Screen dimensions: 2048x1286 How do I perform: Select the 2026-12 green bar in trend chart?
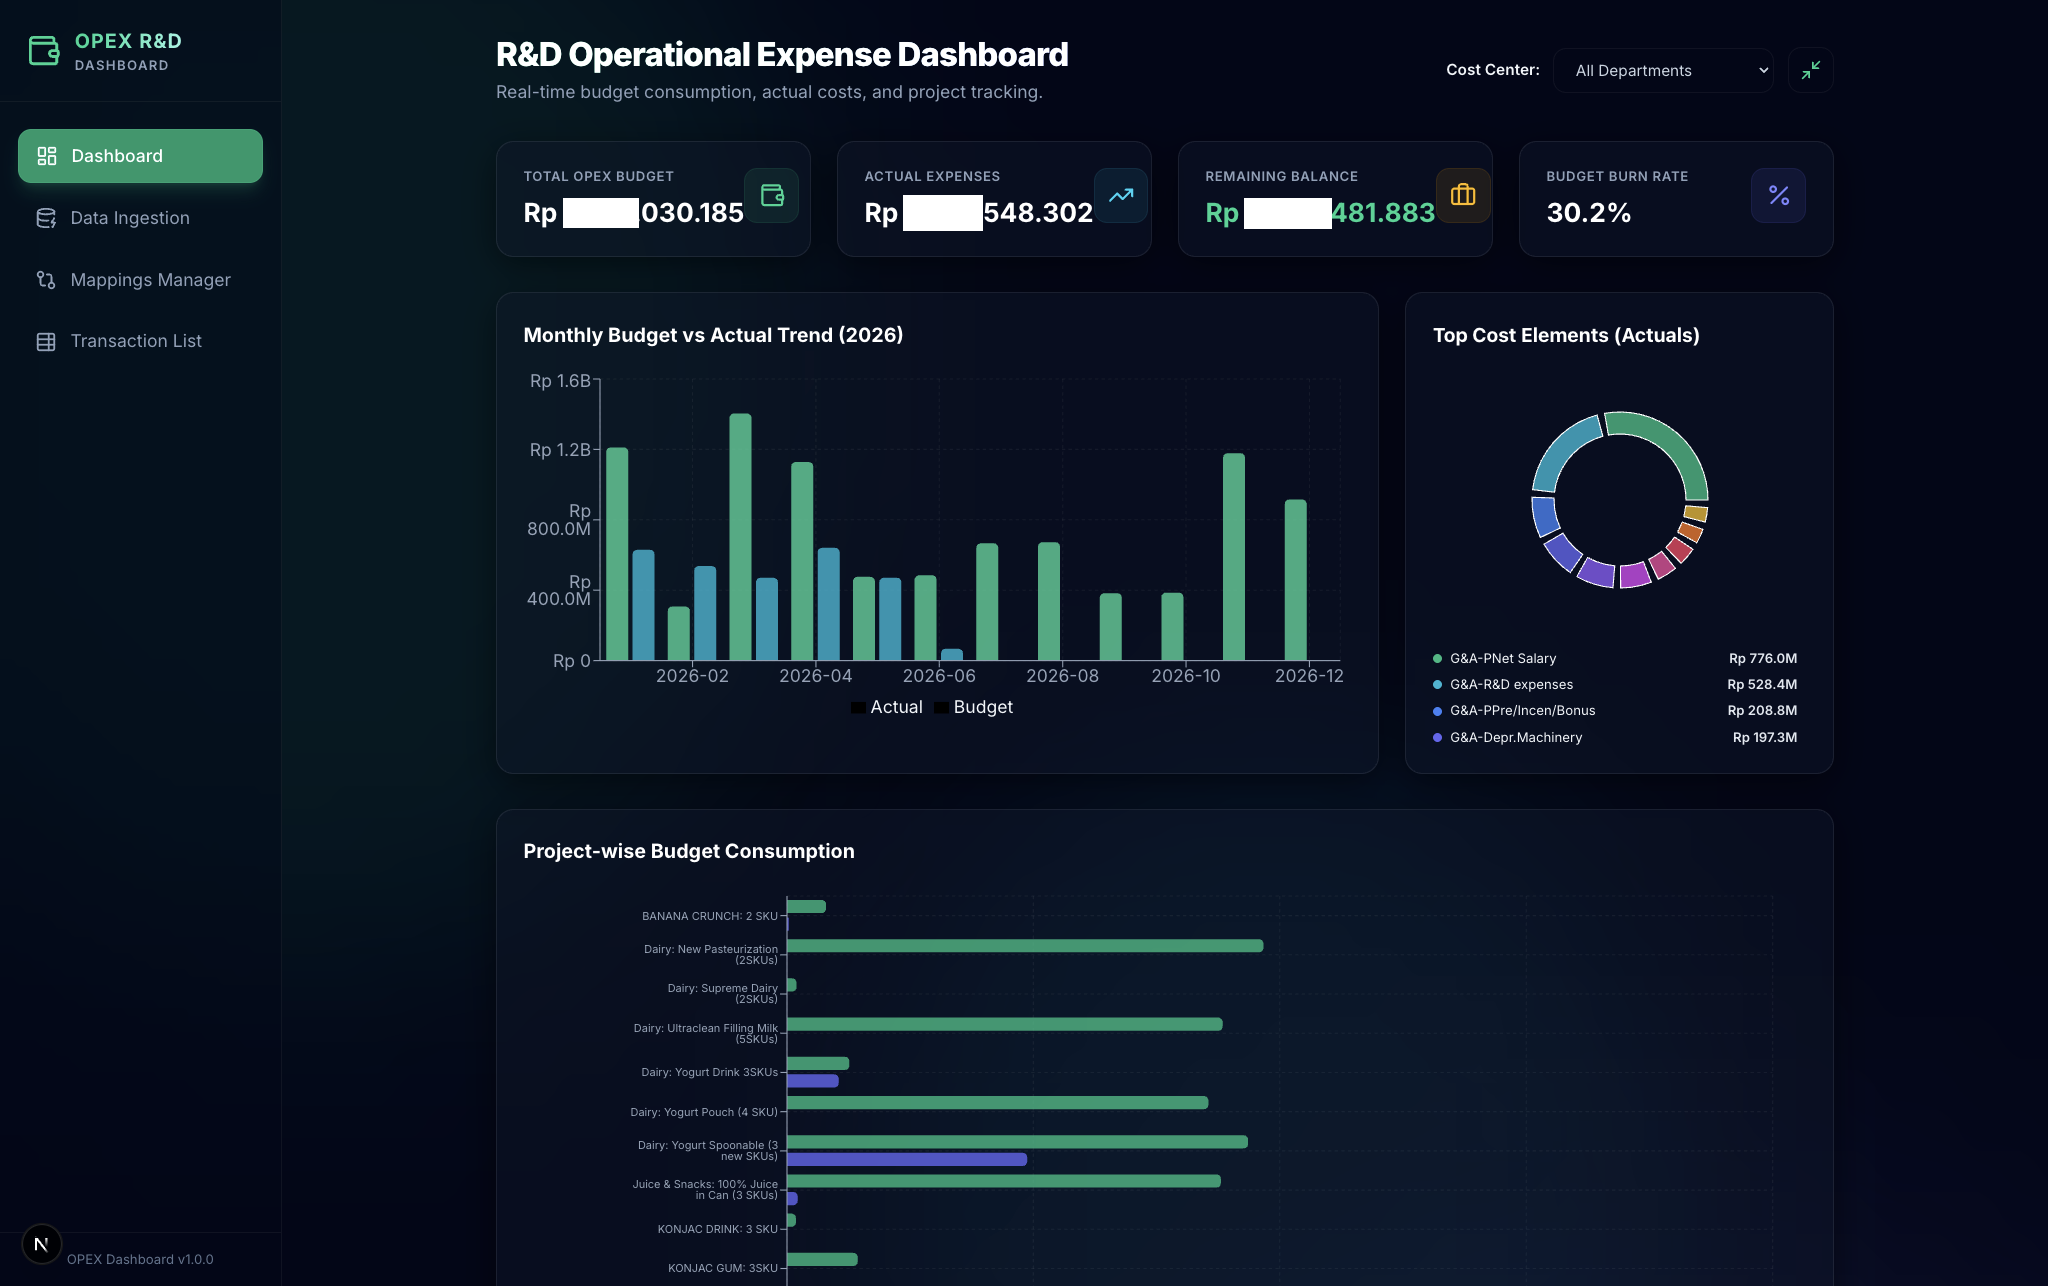click(1296, 580)
